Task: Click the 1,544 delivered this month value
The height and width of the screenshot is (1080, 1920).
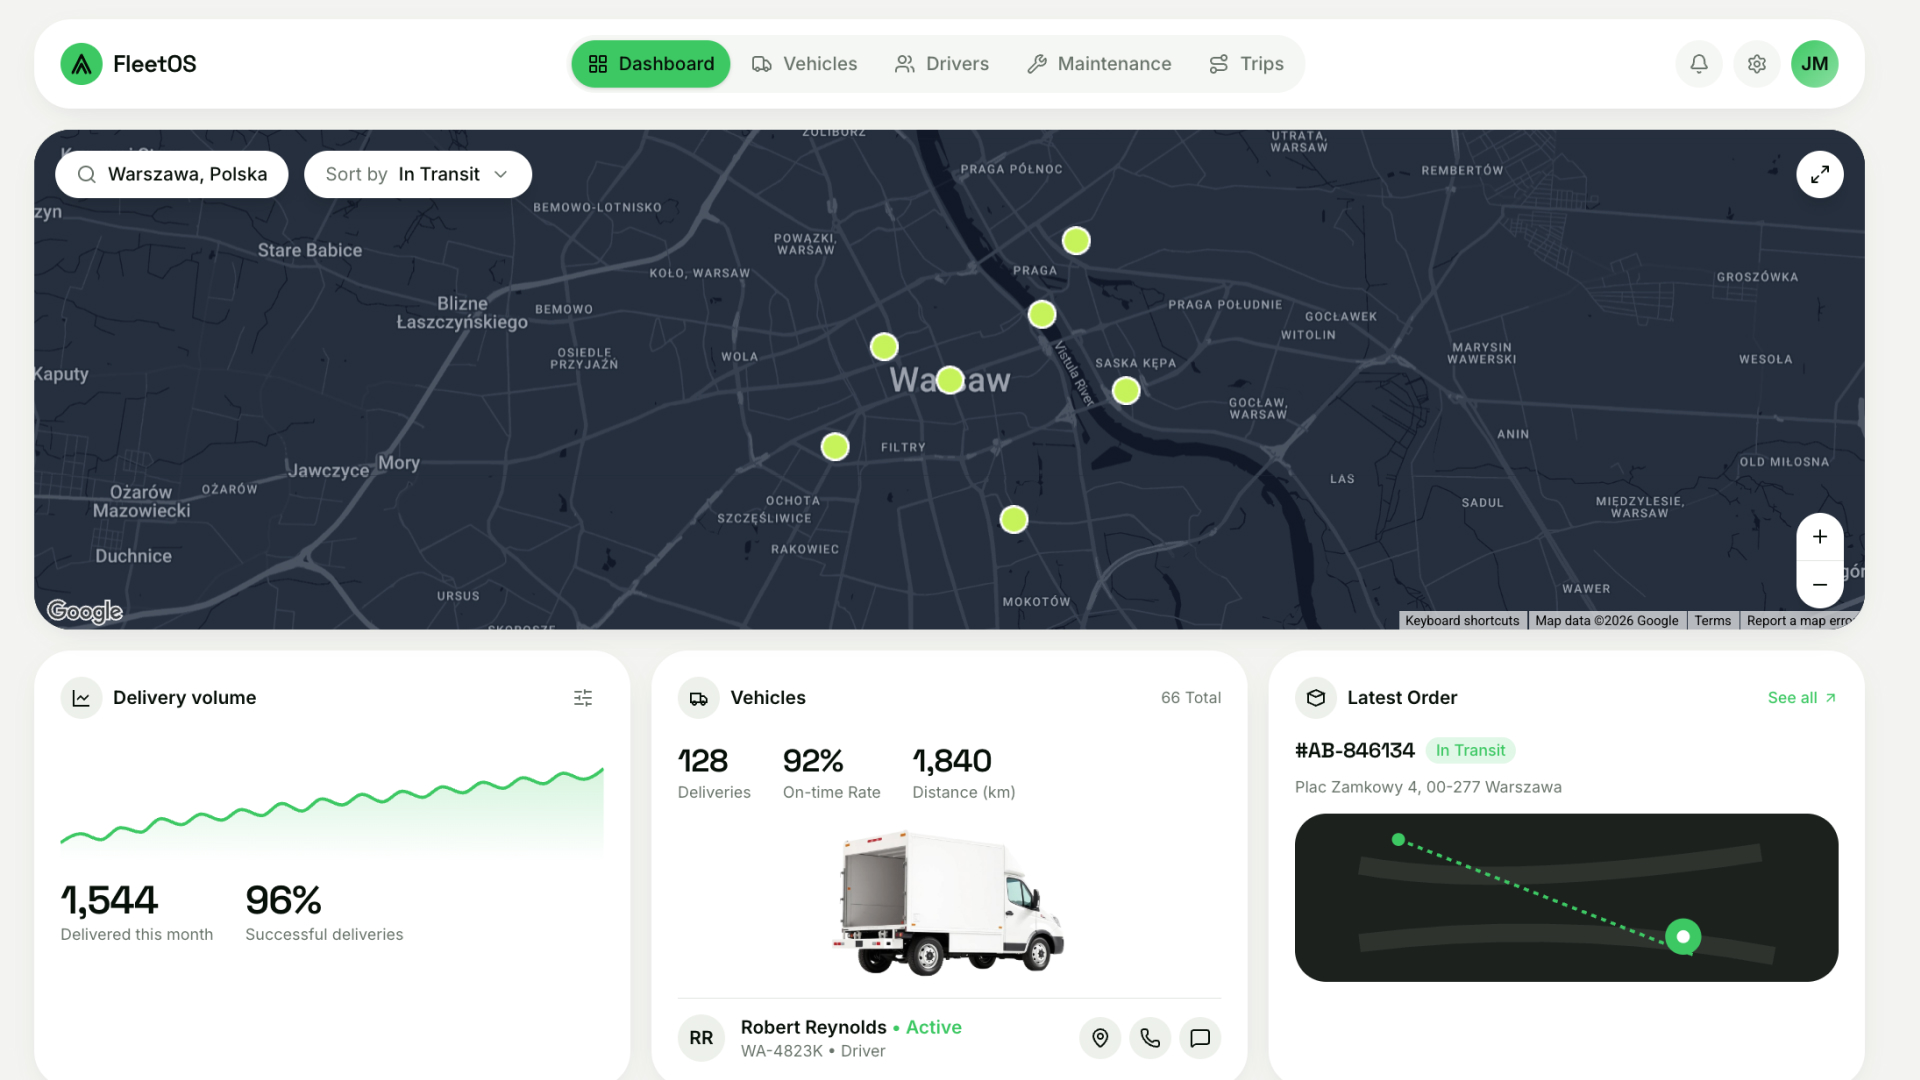Action: click(x=109, y=900)
